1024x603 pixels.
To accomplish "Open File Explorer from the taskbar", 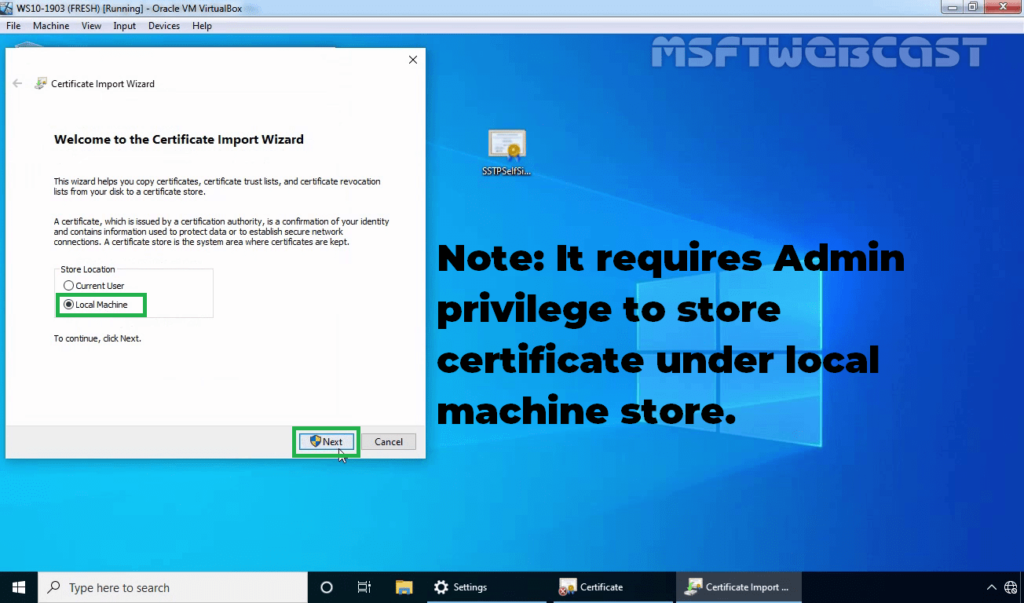I will pyautogui.click(x=404, y=587).
